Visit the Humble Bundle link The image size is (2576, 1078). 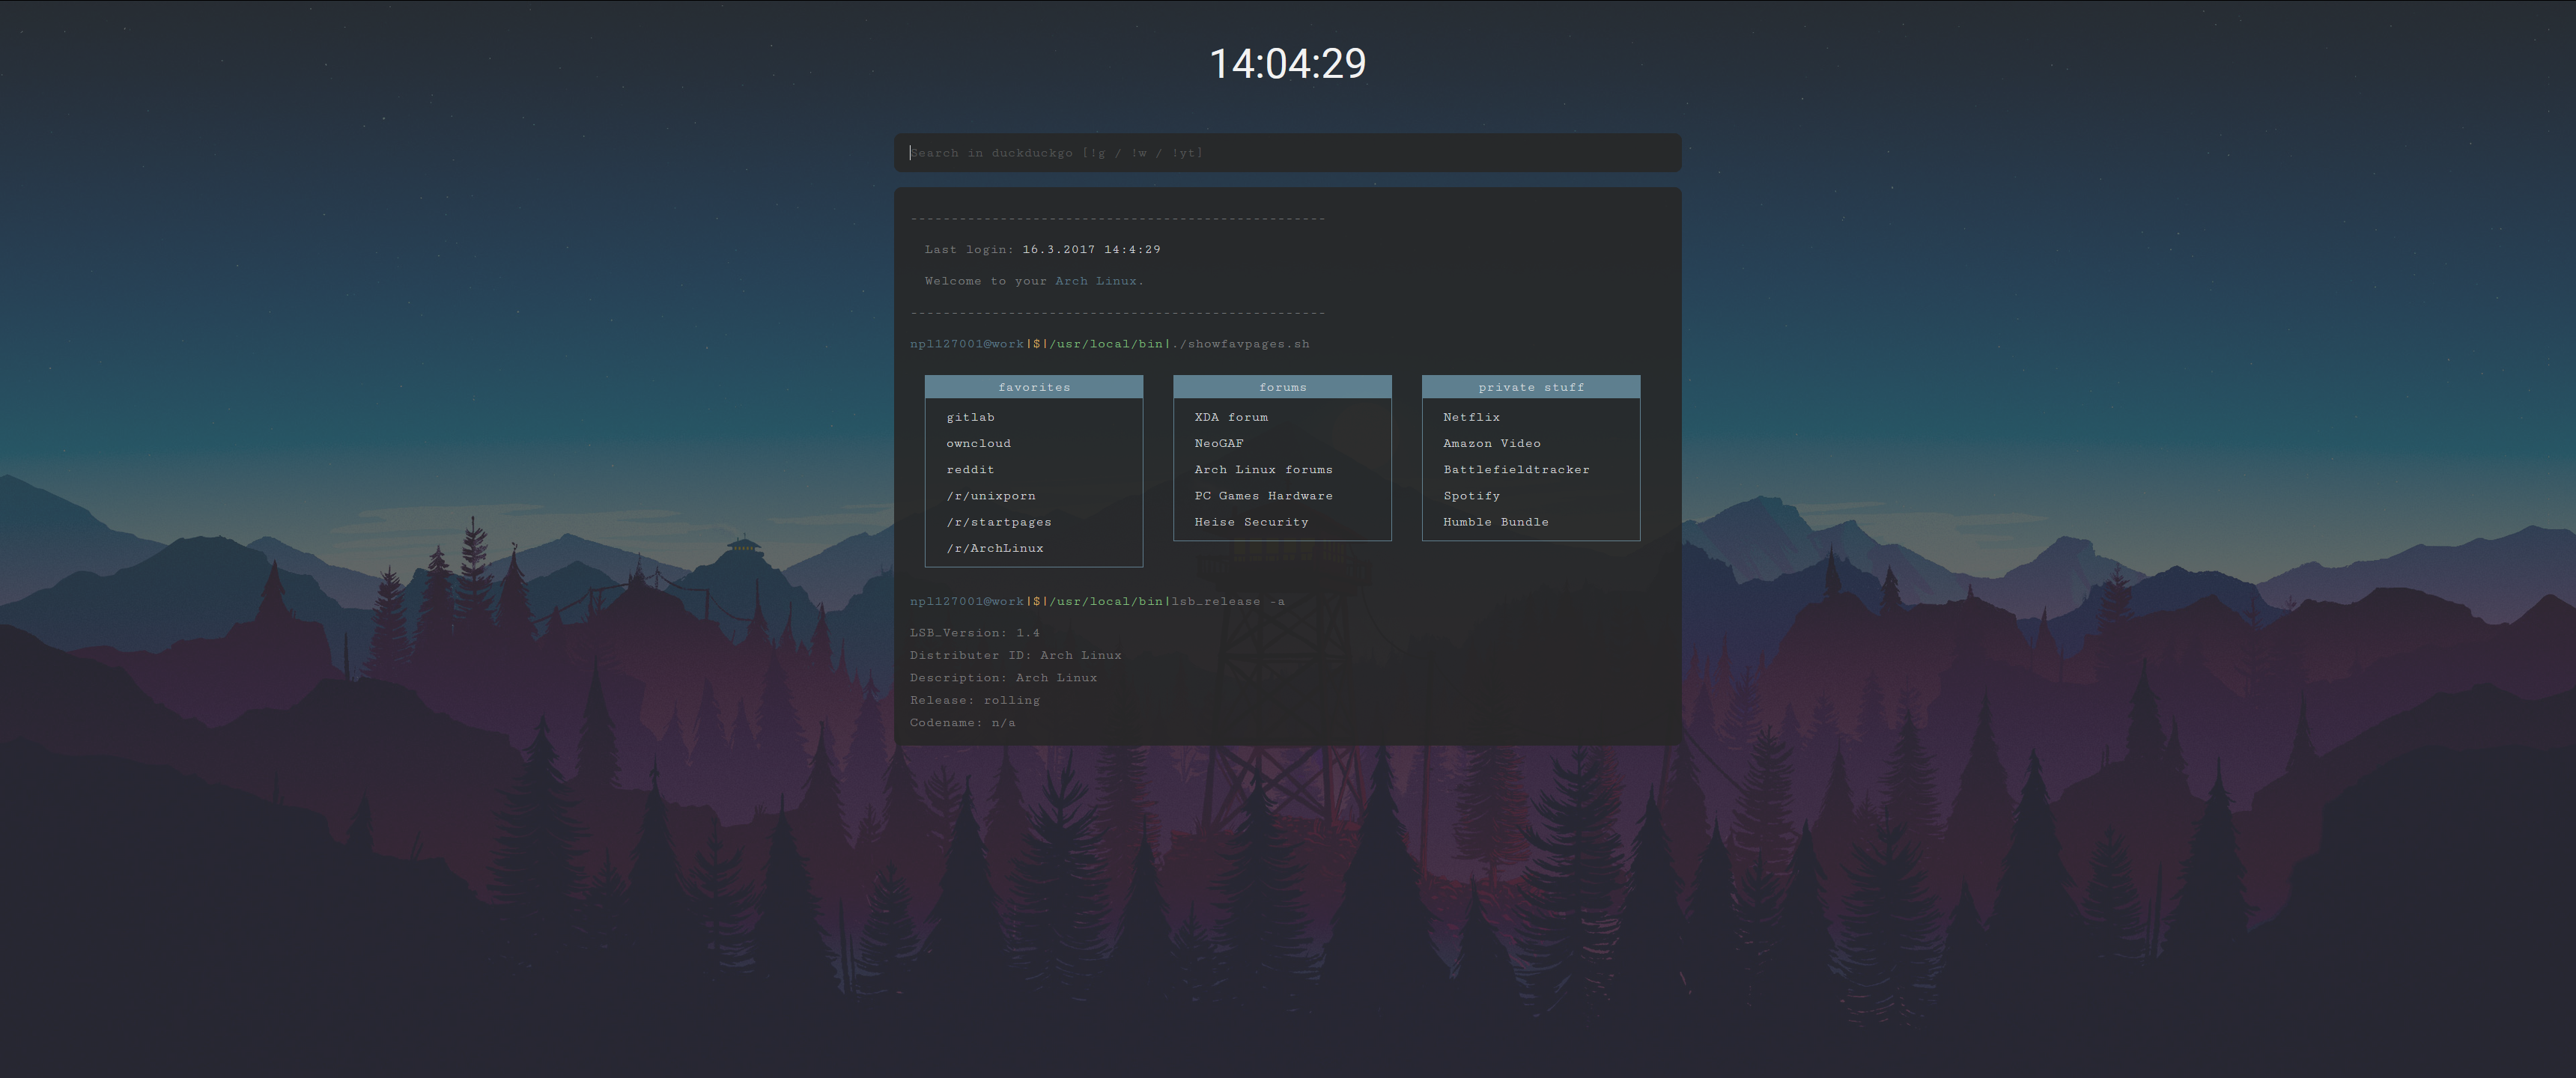click(1495, 522)
